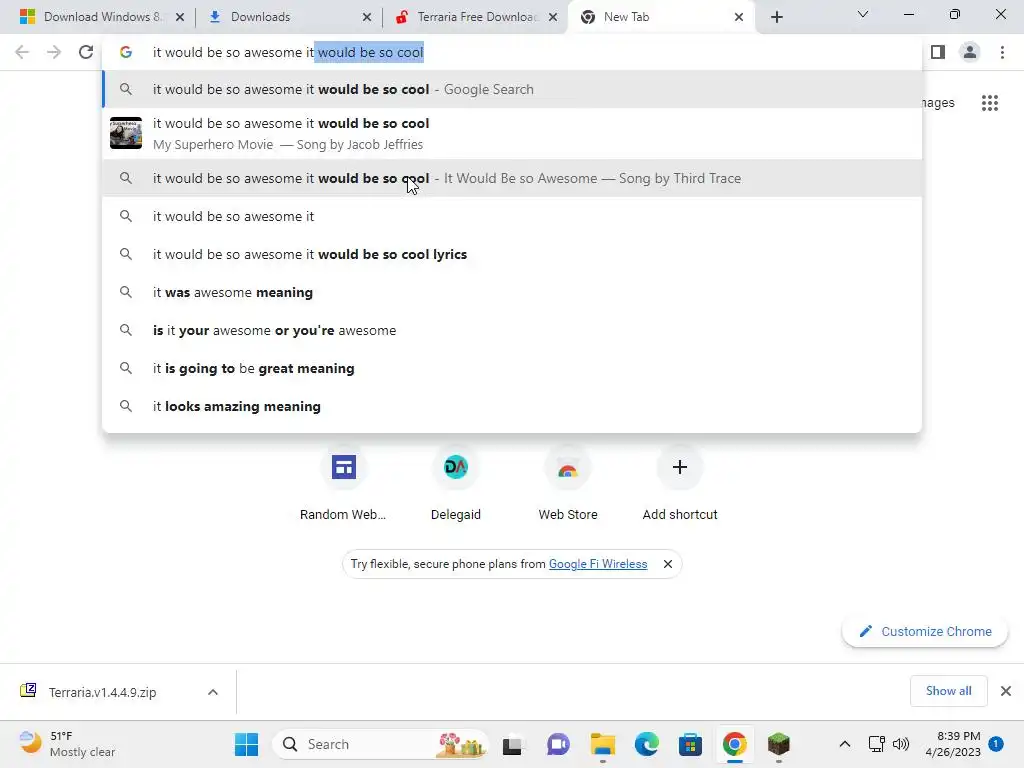1024x768 pixels.
Task: Open the Chat app on taskbar
Action: 557,744
